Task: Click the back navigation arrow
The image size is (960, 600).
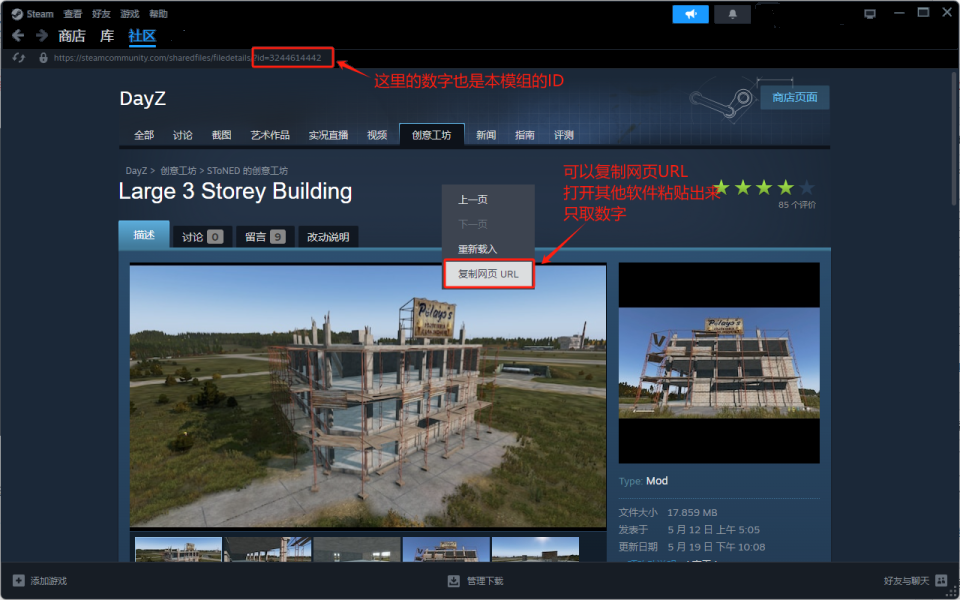Action: [x=18, y=36]
